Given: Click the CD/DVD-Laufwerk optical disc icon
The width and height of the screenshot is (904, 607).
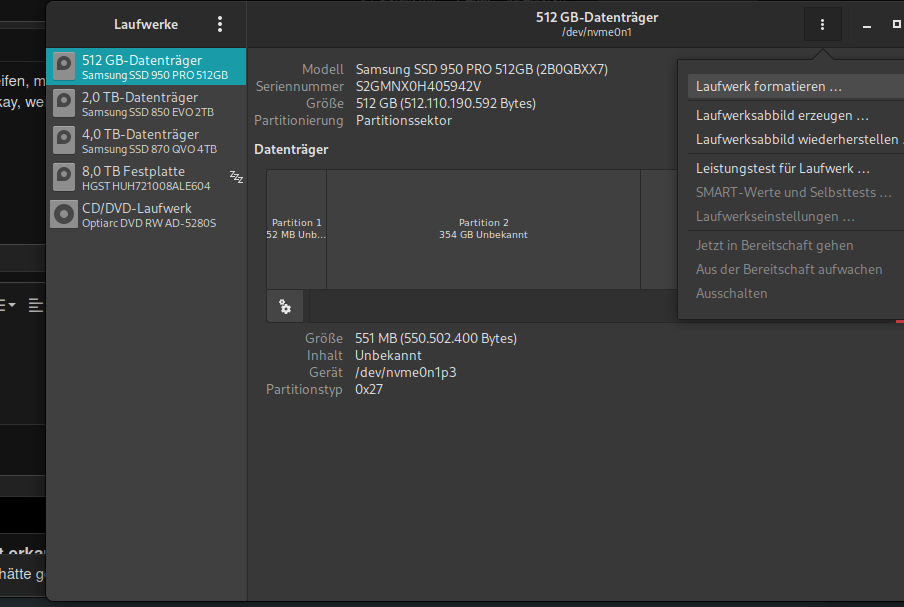Looking at the screenshot, I should pyautogui.click(x=64, y=214).
